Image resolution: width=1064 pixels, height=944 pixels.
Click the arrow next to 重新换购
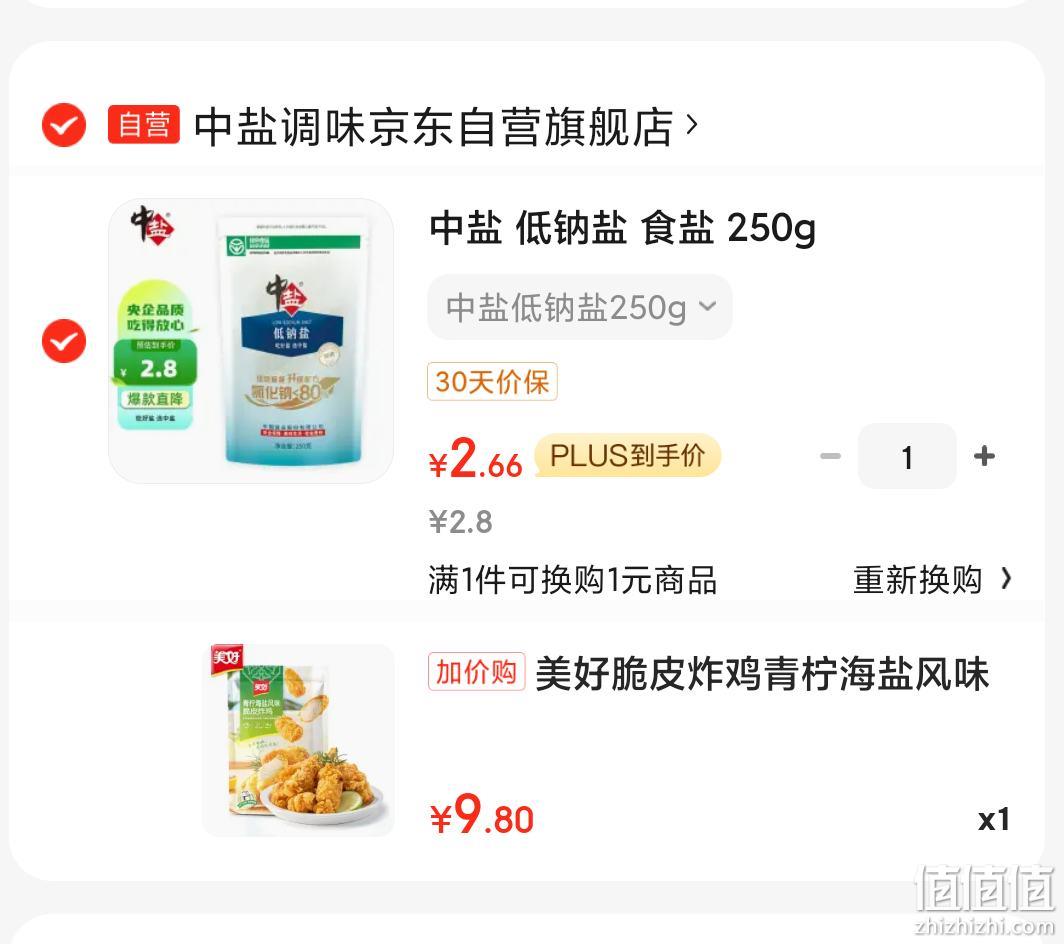(x=1006, y=579)
